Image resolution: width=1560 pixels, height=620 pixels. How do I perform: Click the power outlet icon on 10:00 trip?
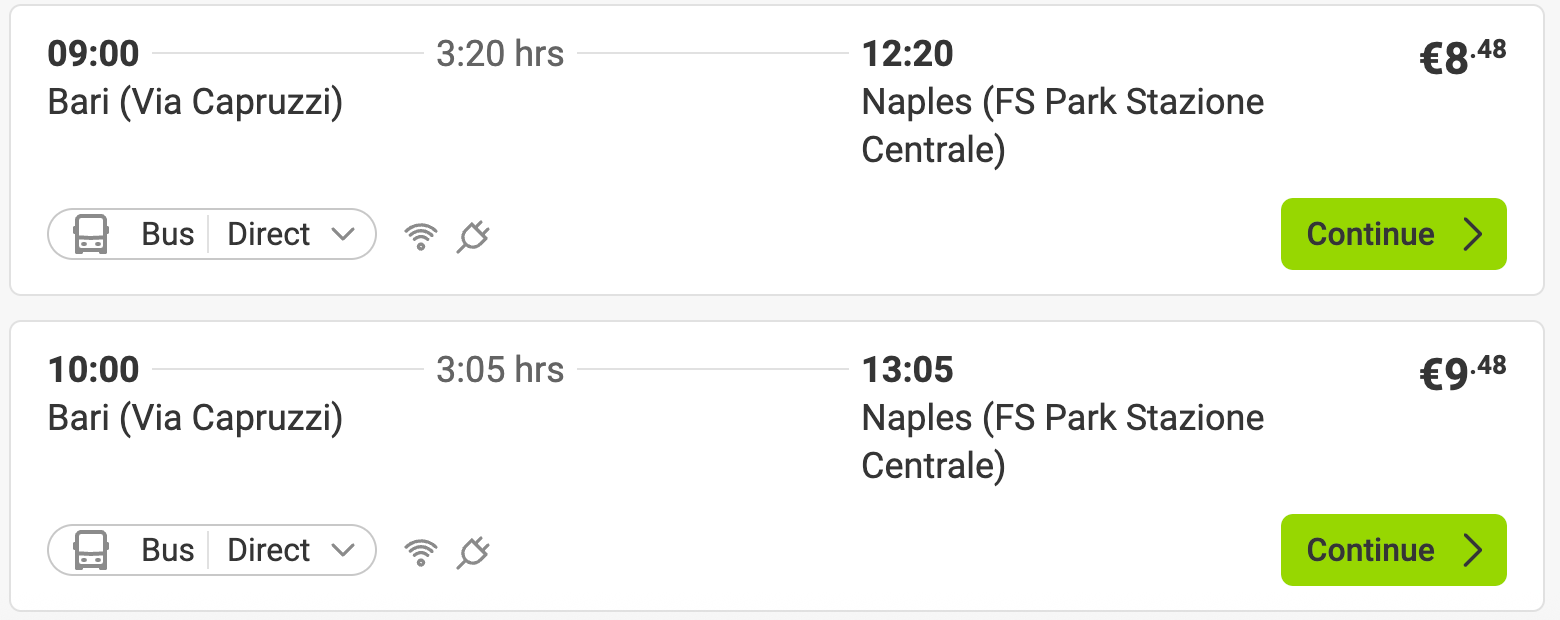click(x=473, y=552)
